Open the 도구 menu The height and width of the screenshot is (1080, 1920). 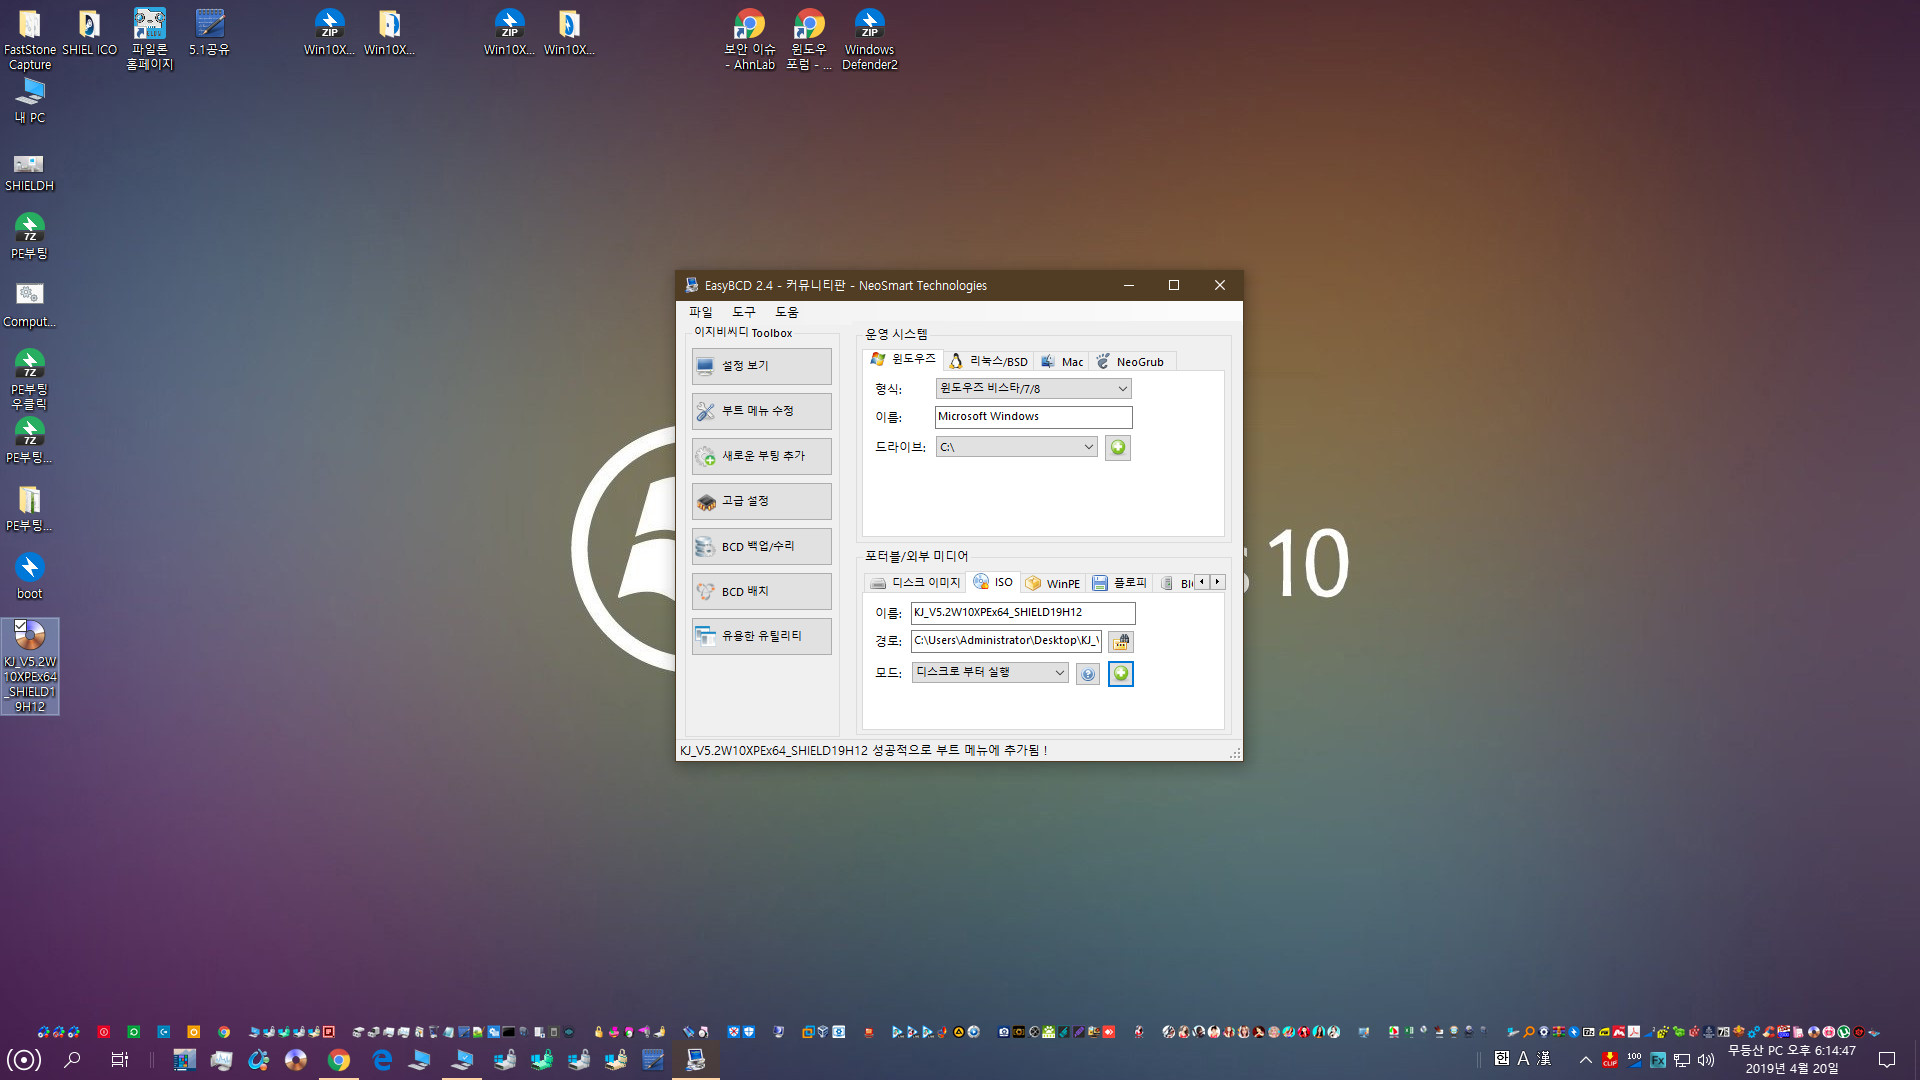[x=743, y=312]
